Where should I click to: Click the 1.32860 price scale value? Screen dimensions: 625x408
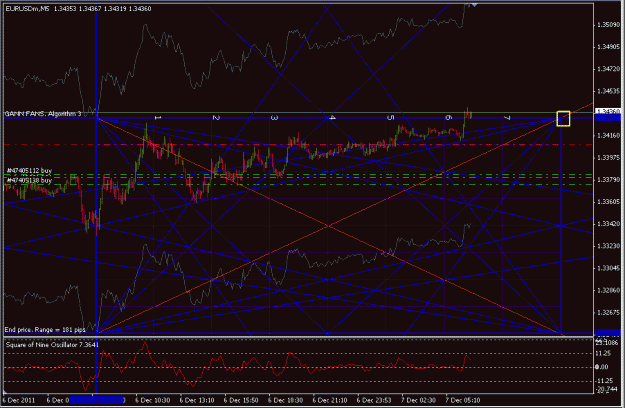tap(609, 290)
